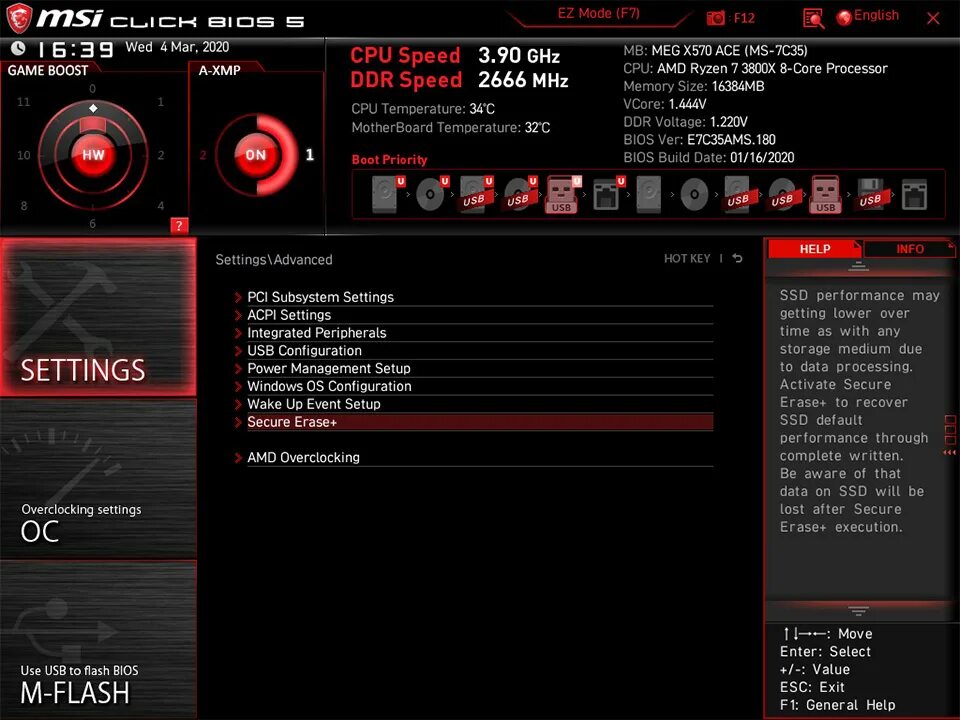Open ACPI Settings submenu
960x720 pixels.
pos(474,315)
